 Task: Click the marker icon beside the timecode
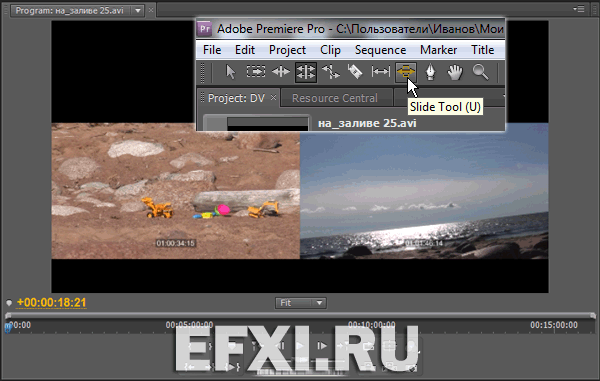(x=9, y=303)
